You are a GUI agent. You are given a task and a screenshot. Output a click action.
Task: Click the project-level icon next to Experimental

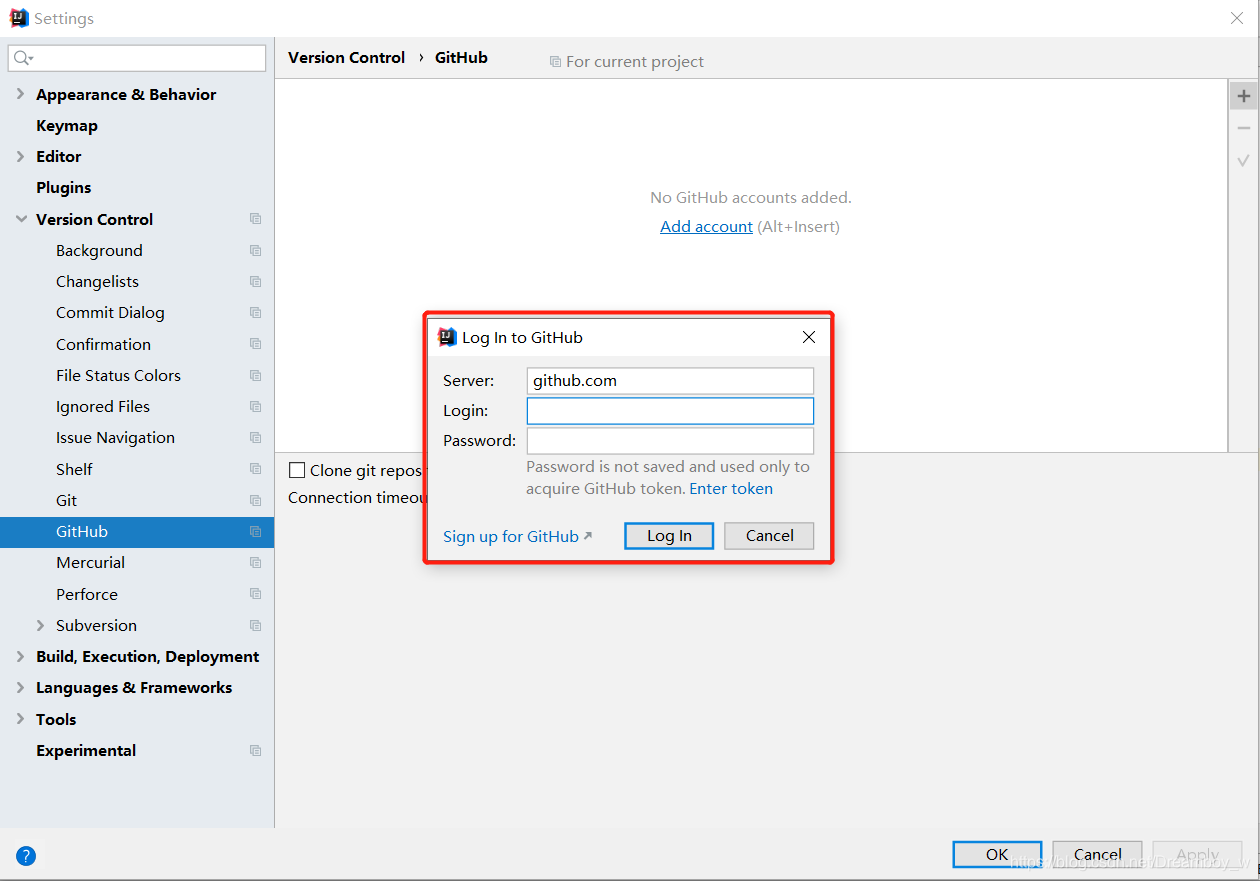point(256,751)
